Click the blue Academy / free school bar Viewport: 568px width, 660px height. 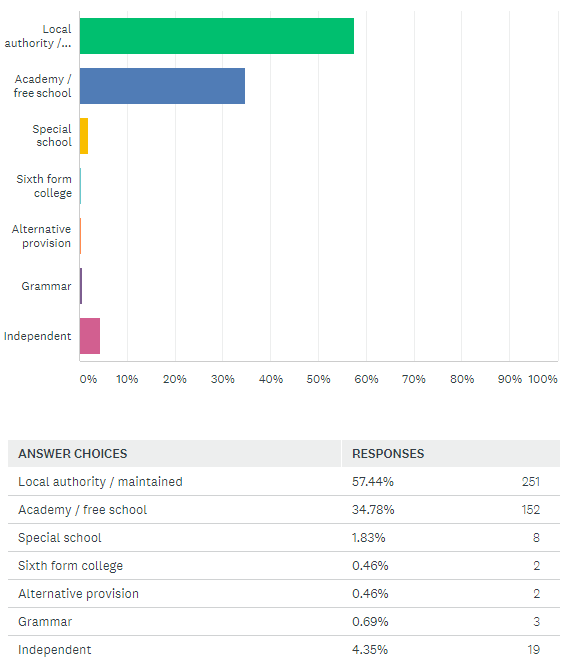(x=163, y=86)
